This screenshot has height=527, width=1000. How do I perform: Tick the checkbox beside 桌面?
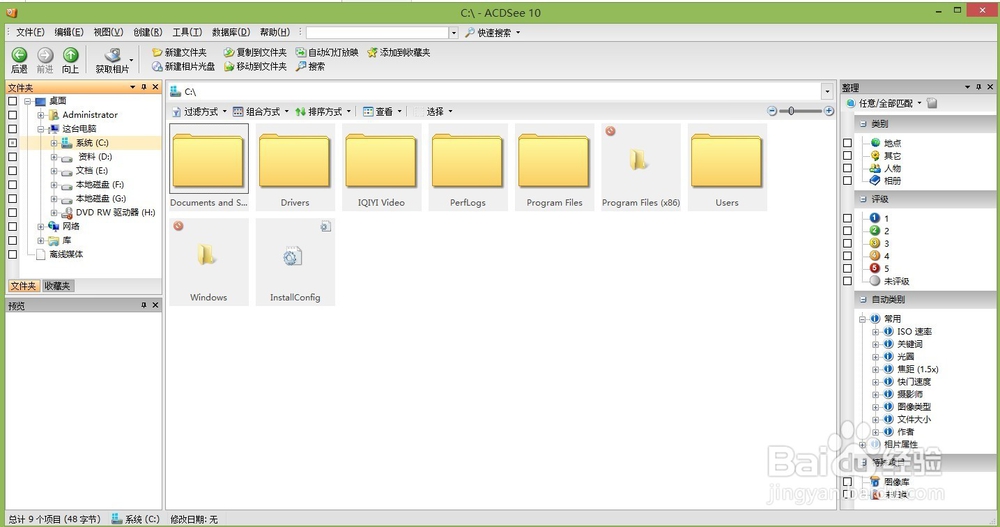[12, 101]
